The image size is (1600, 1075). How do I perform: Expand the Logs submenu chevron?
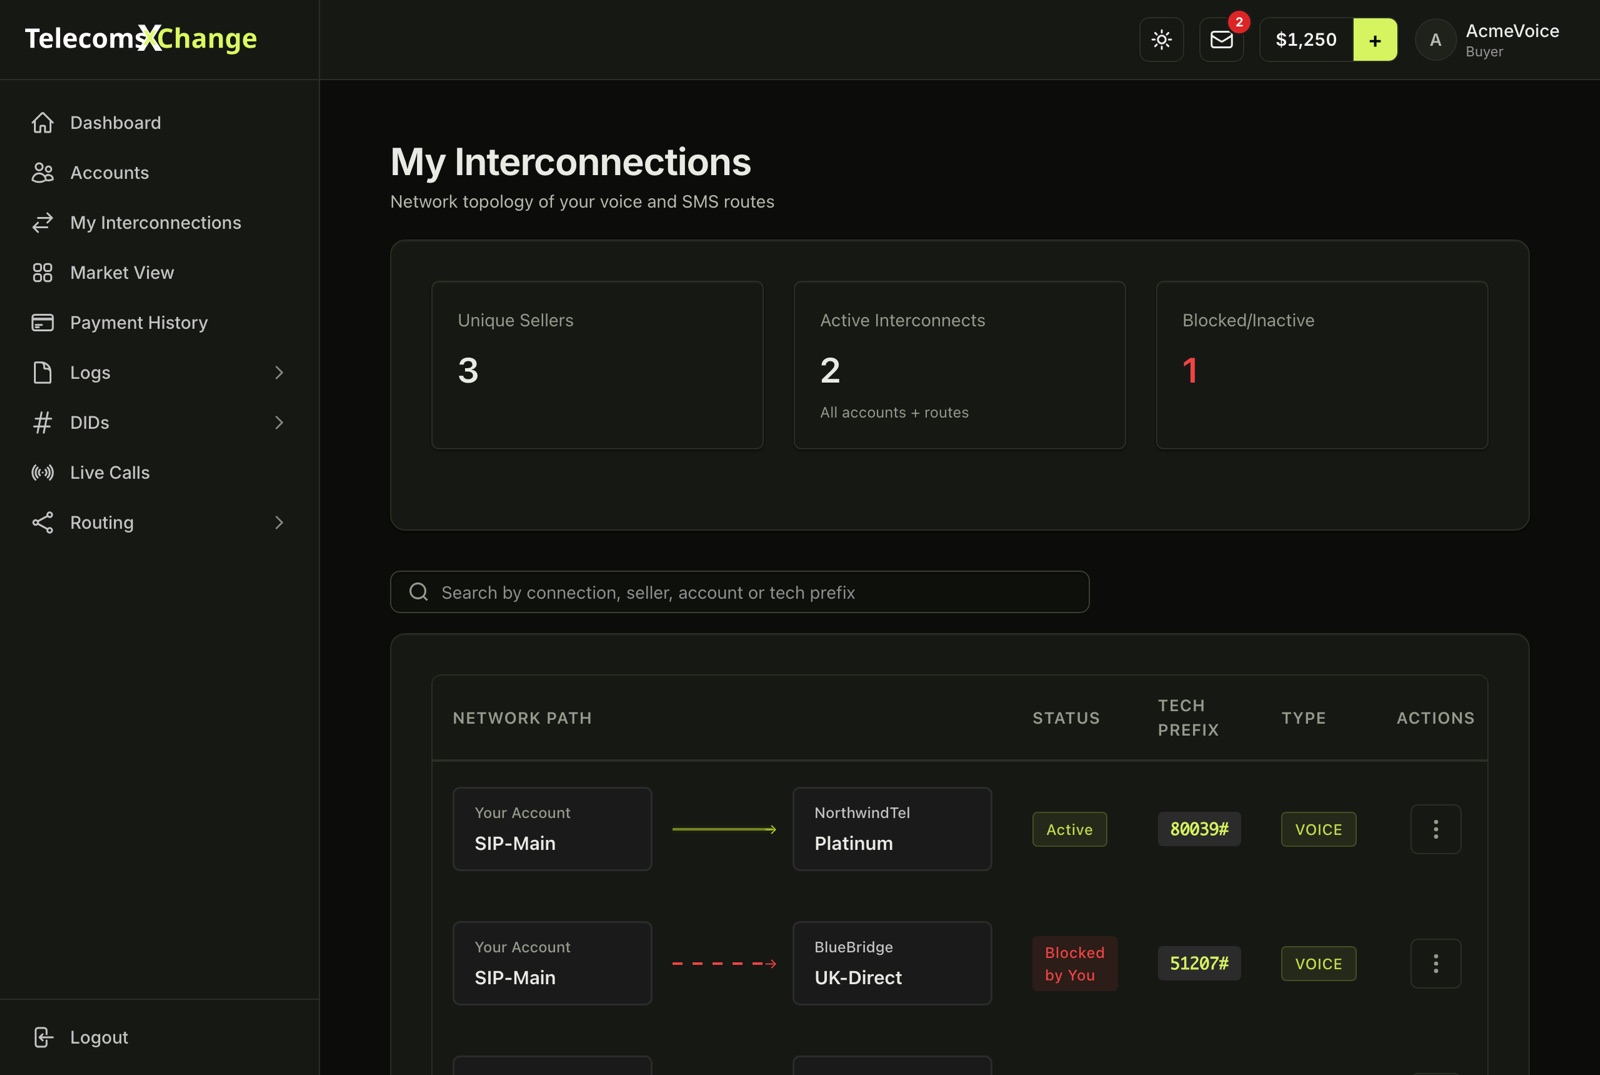279,372
